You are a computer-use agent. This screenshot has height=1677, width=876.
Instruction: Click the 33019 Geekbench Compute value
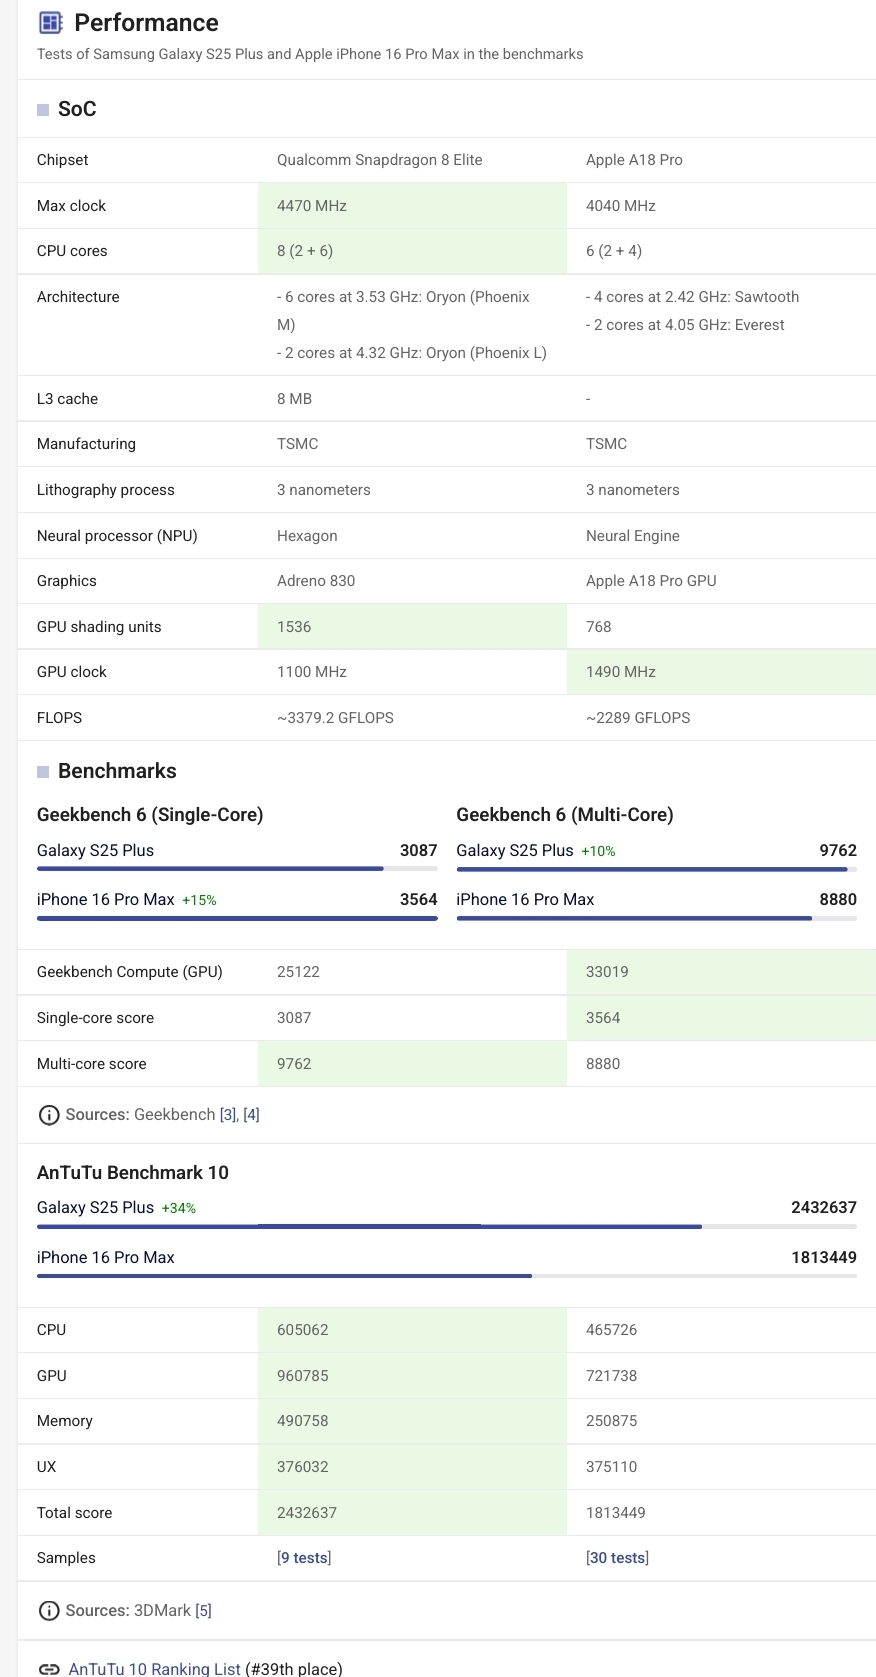607,972
